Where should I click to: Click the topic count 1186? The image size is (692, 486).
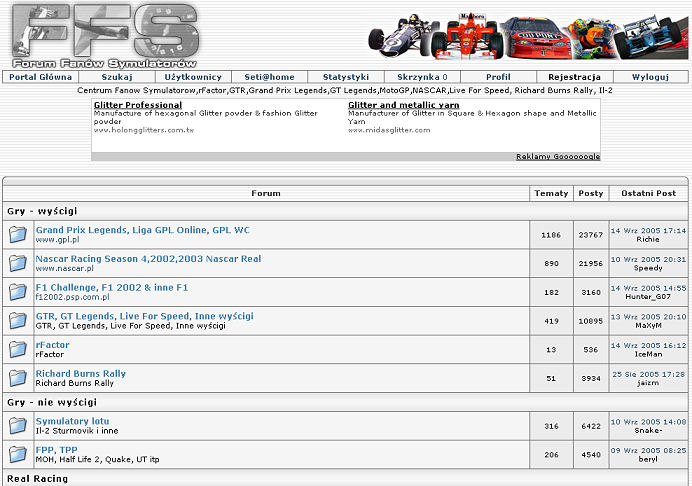pyautogui.click(x=551, y=235)
